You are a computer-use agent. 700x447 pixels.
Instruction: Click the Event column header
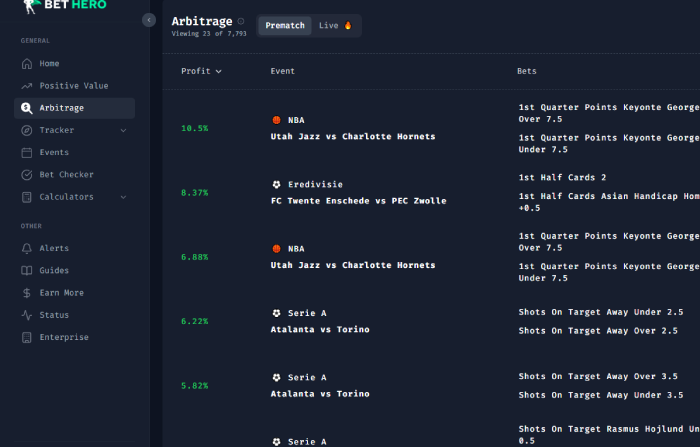[x=282, y=71]
